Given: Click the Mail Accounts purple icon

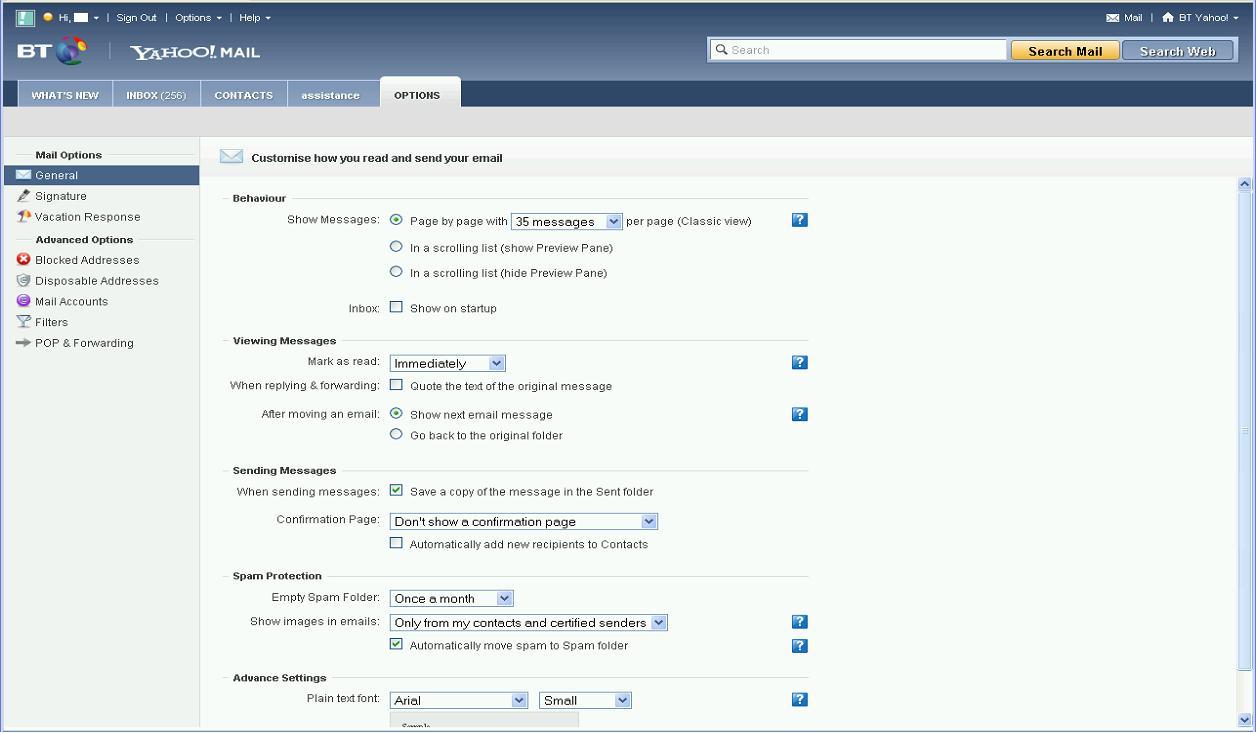Looking at the screenshot, I should click(24, 301).
